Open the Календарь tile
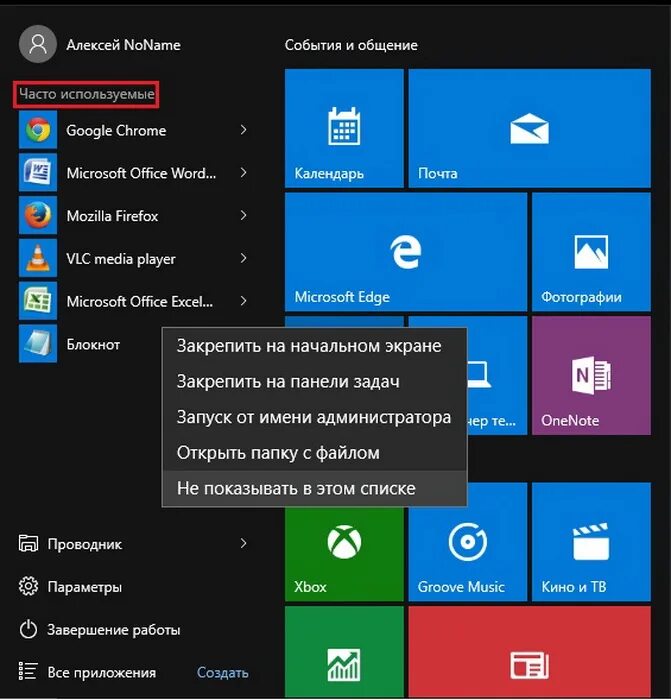 coord(344,128)
